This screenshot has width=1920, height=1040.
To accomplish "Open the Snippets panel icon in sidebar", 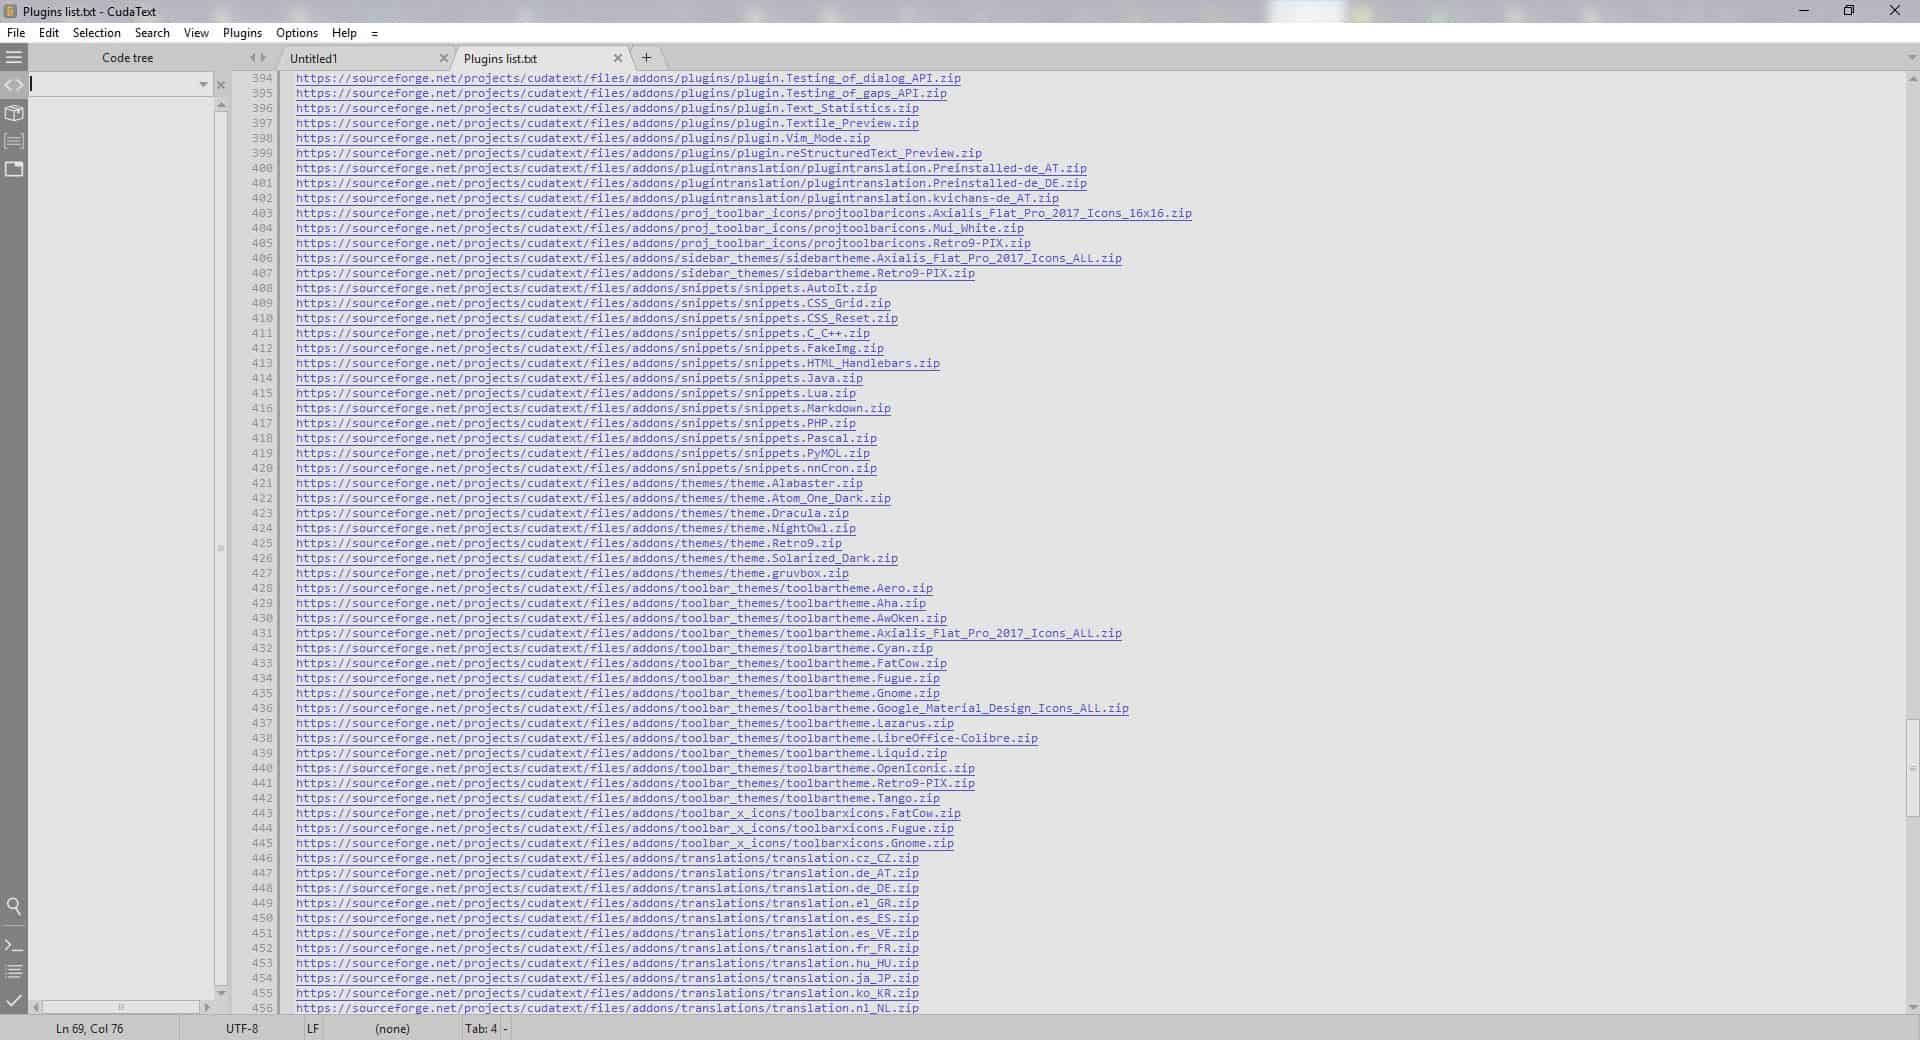I will click(x=14, y=141).
